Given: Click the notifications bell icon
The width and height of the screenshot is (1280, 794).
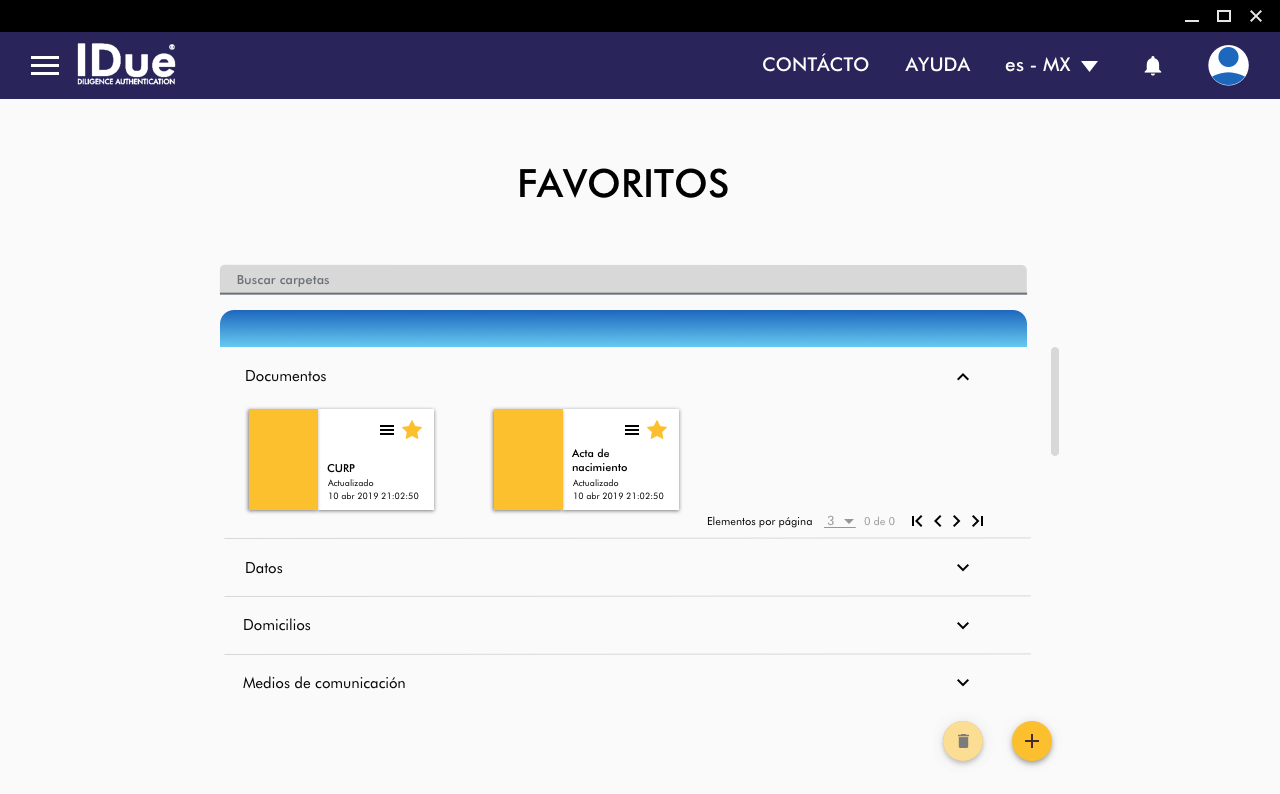Looking at the screenshot, I should coord(1152,66).
